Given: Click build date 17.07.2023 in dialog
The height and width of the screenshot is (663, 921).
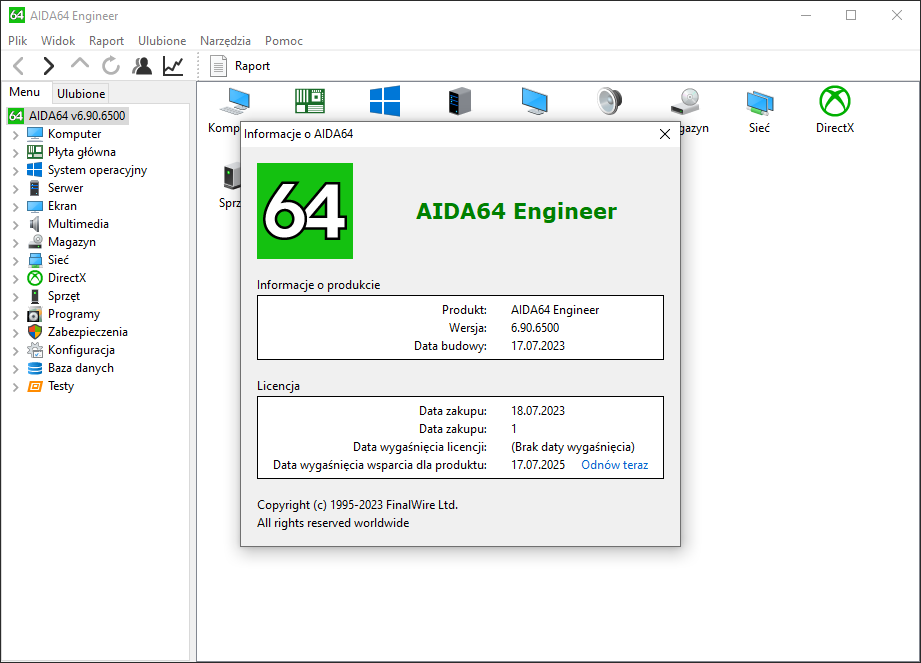Looking at the screenshot, I should 538,346.
